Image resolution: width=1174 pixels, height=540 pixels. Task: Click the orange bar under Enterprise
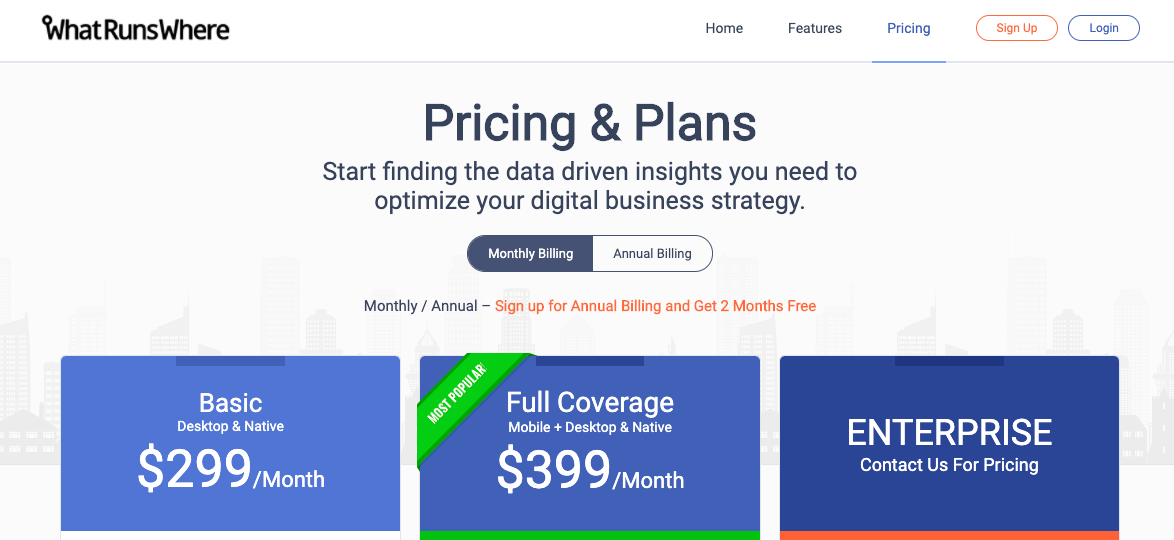[x=949, y=536]
